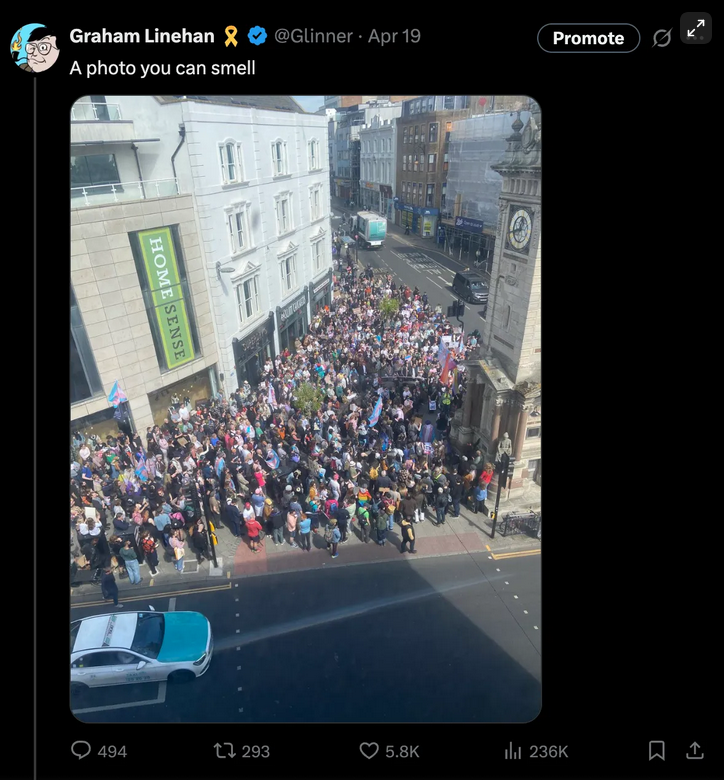Screen dimensions: 724x780
Task: Like the post with the heart icon
Action: pos(369,750)
